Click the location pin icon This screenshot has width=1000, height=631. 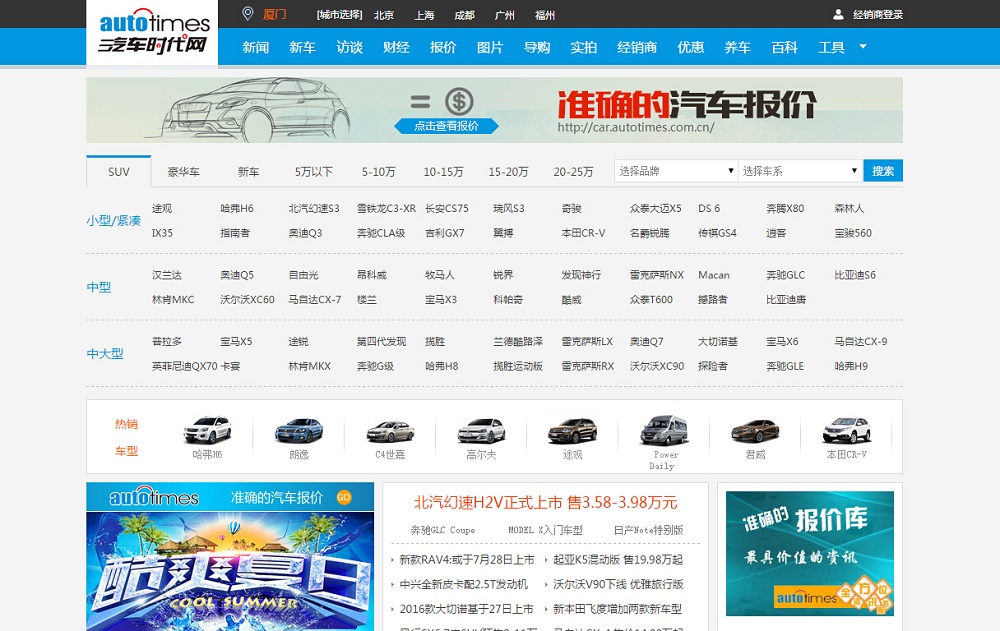point(248,13)
